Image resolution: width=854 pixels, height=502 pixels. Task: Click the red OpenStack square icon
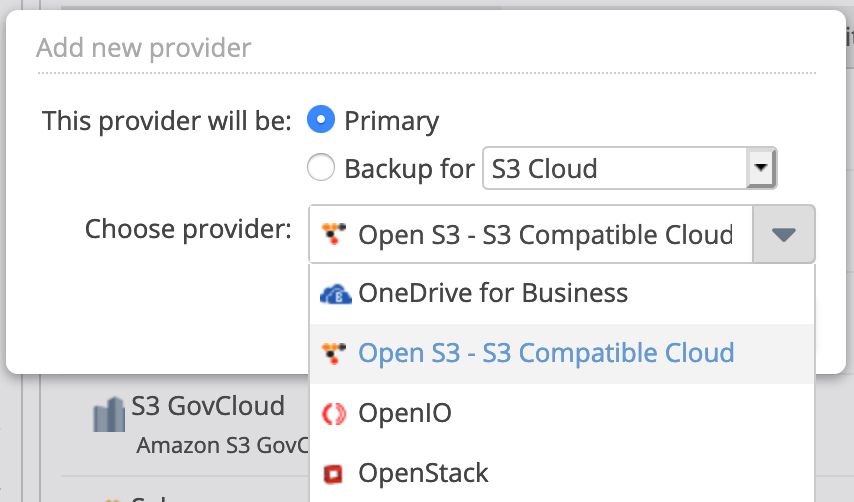334,473
